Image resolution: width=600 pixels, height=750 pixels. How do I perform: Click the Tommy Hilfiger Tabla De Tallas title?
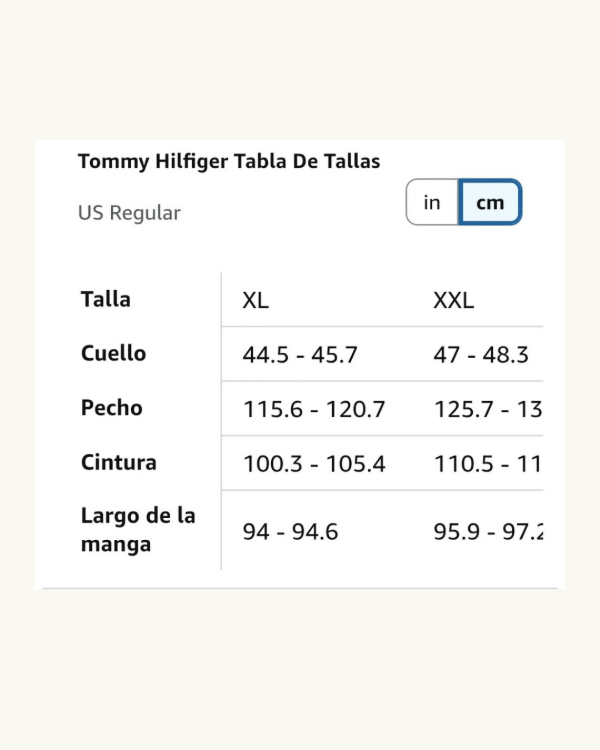click(229, 161)
